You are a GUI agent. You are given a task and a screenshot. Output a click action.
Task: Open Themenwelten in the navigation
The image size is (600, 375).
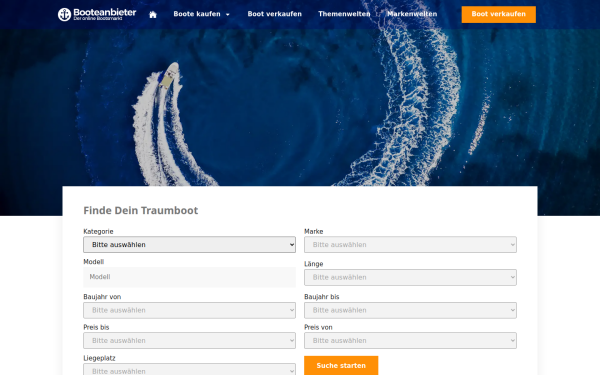pos(344,14)
